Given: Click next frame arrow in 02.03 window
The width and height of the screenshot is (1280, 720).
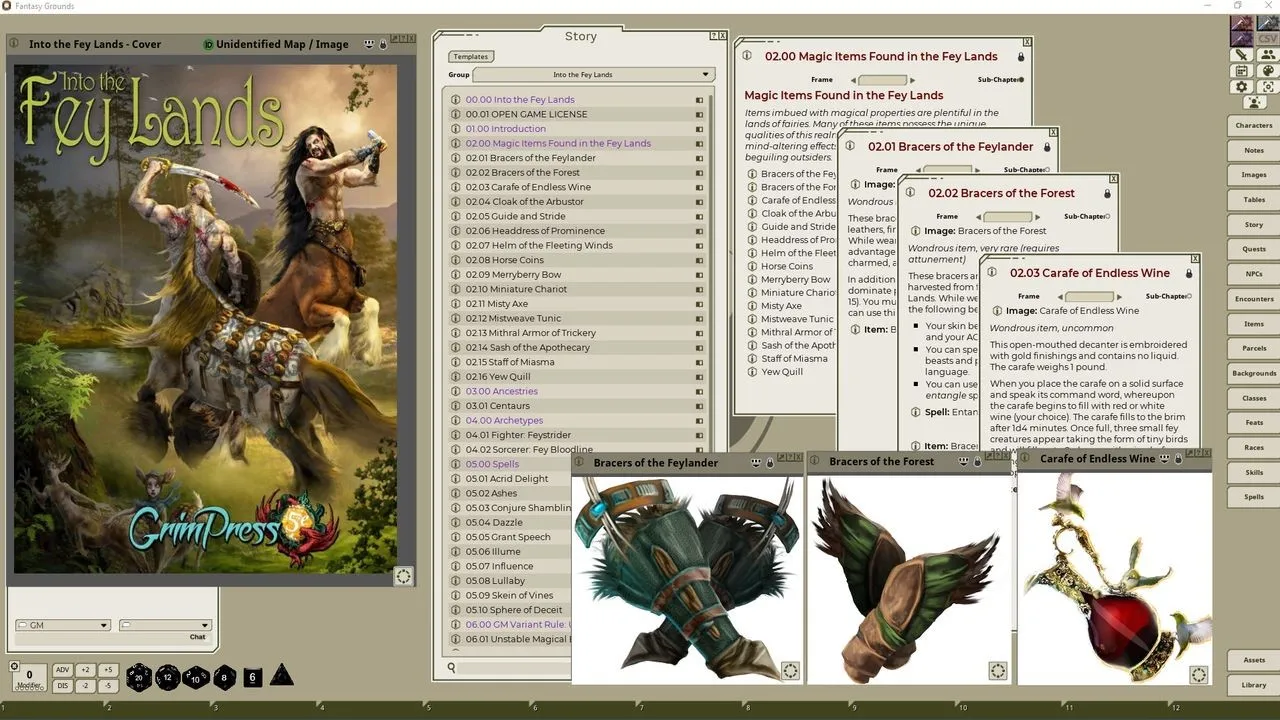Looking at the screenshot, I should tap(1119, 297).
